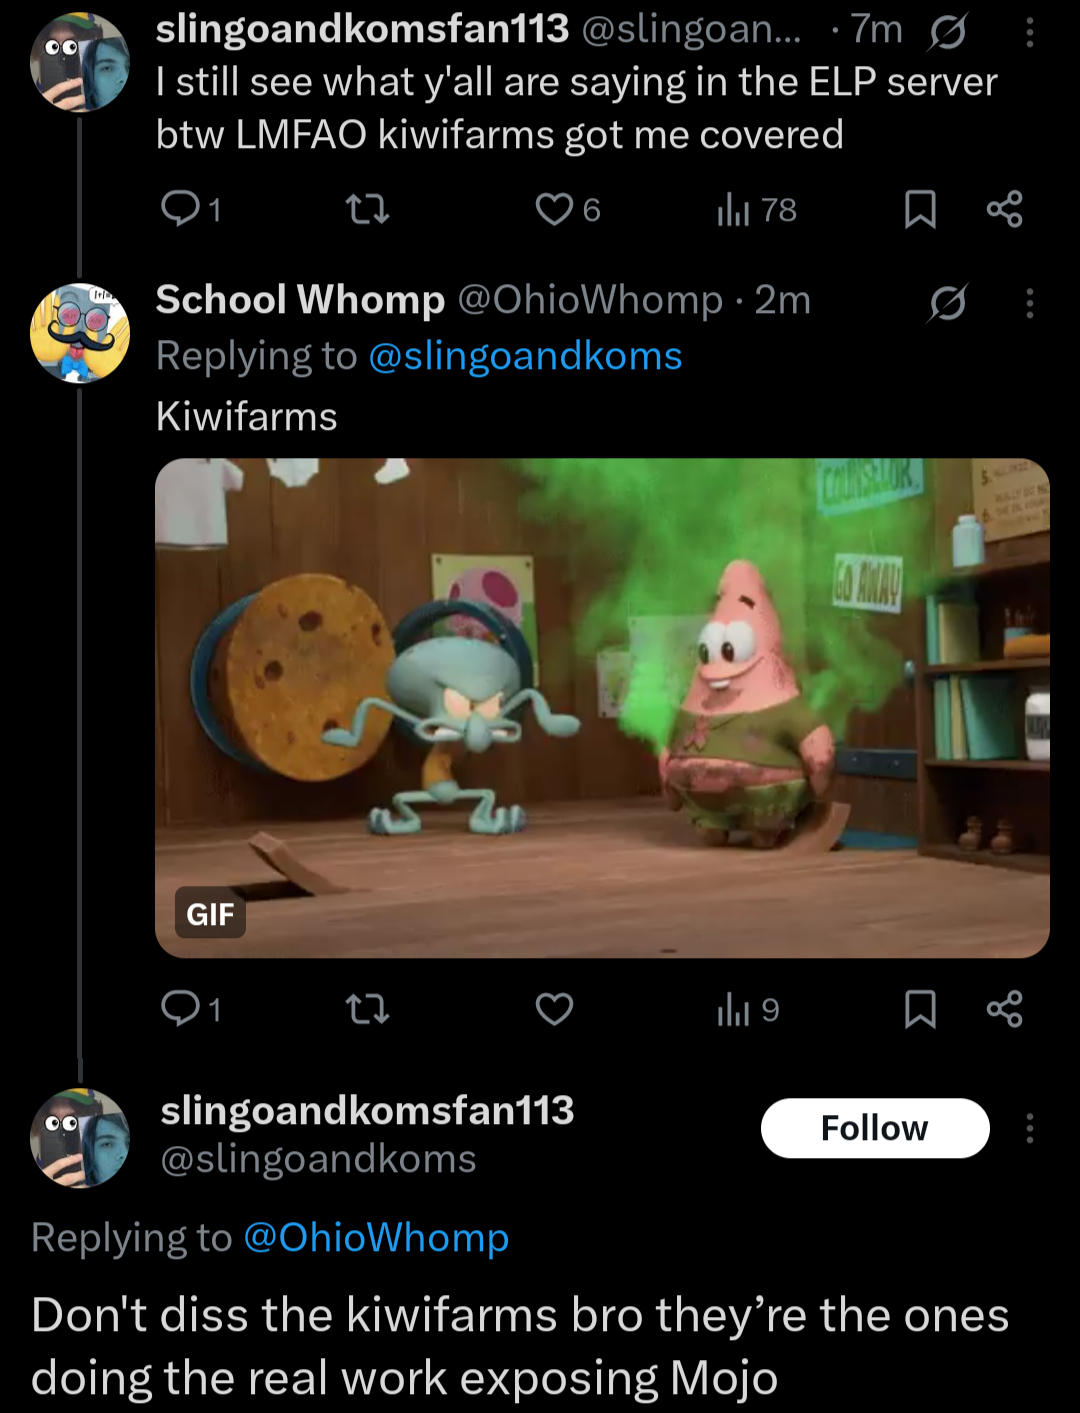Open School Whomp tweet's more options menu
The width and height of the screenshot is (1080, 1413).
1029,303
